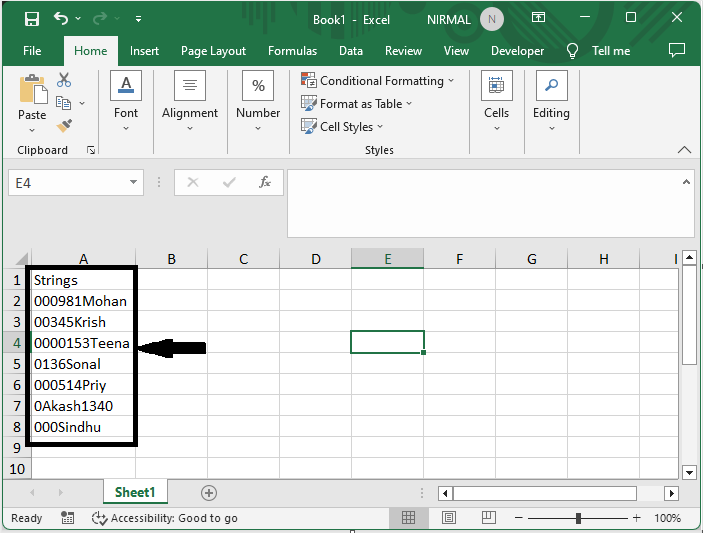Viewport: 703px width, 533px height.
Task: Open the View tab
Action: click(x=456, y=51)
